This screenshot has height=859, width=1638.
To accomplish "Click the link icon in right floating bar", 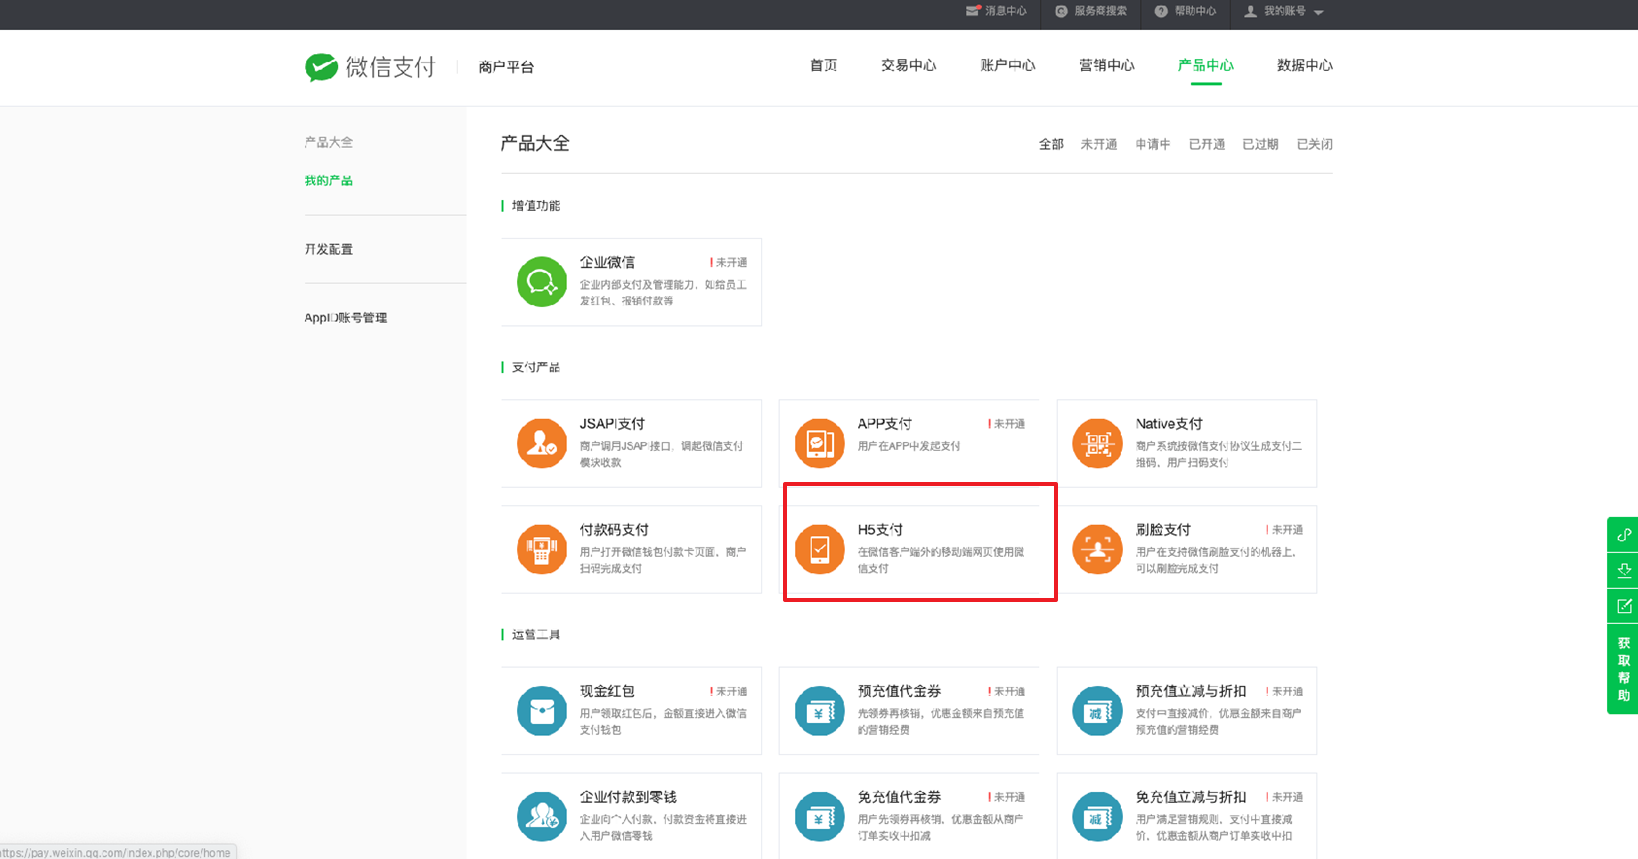I will coord(1624,534).
